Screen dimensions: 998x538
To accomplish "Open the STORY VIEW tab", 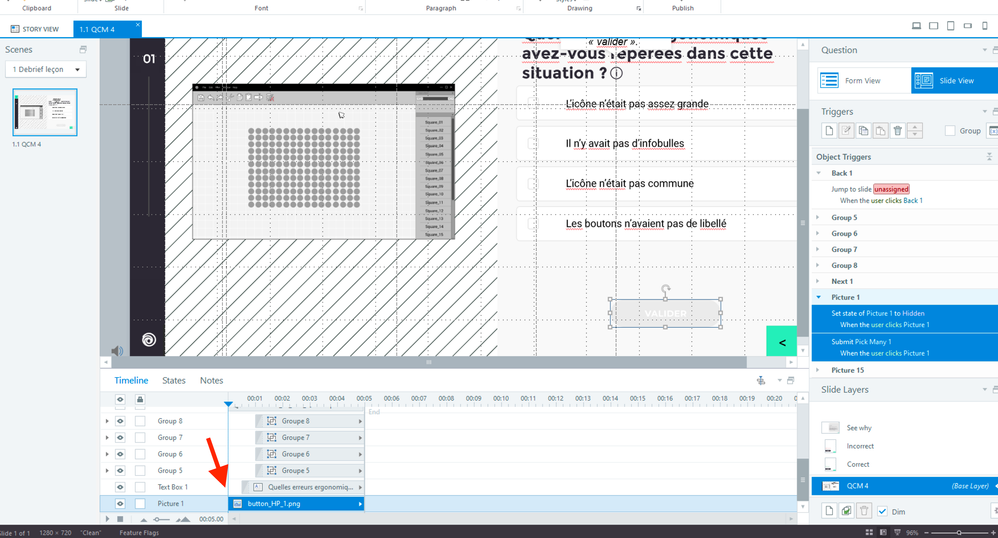I will click(35, 29).
